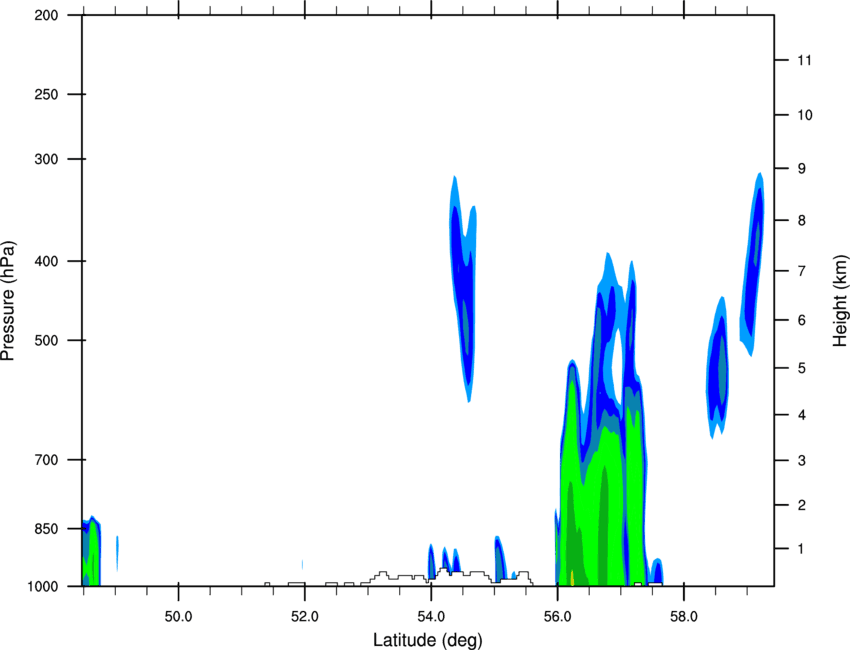The width and height of the screenshot is (850, 650).
Task: Click the 52.0 latitude tick label
Action: tap(305, 617)
